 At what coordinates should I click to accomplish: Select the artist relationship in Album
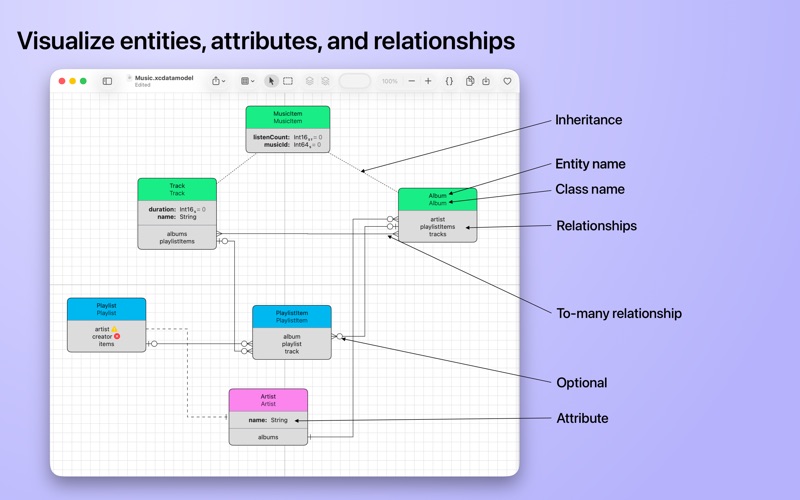[437, 219]
